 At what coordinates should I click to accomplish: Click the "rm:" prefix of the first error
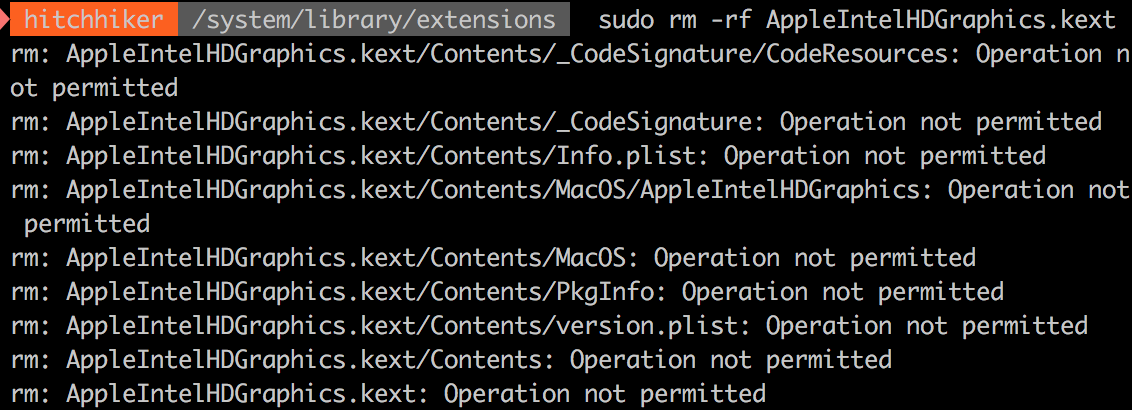point(31,54)
